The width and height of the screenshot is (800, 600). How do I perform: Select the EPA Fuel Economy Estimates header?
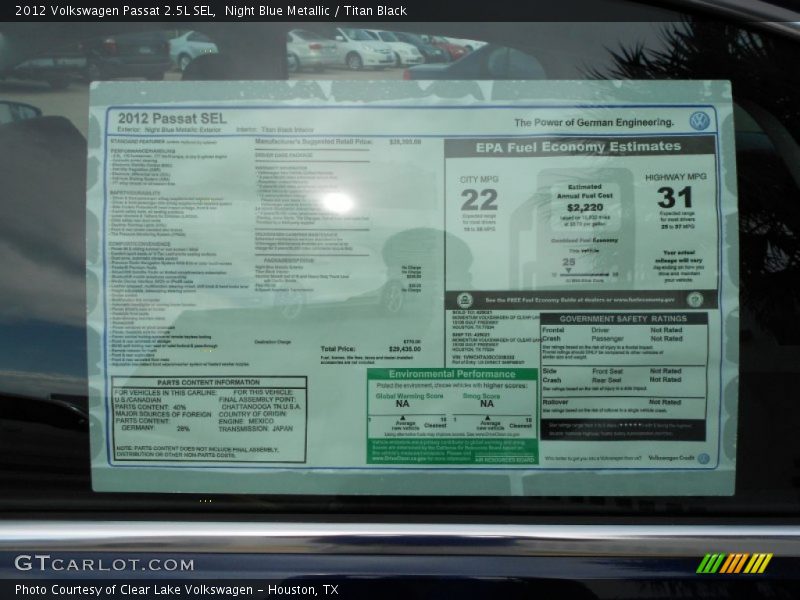tap(578, 147)
